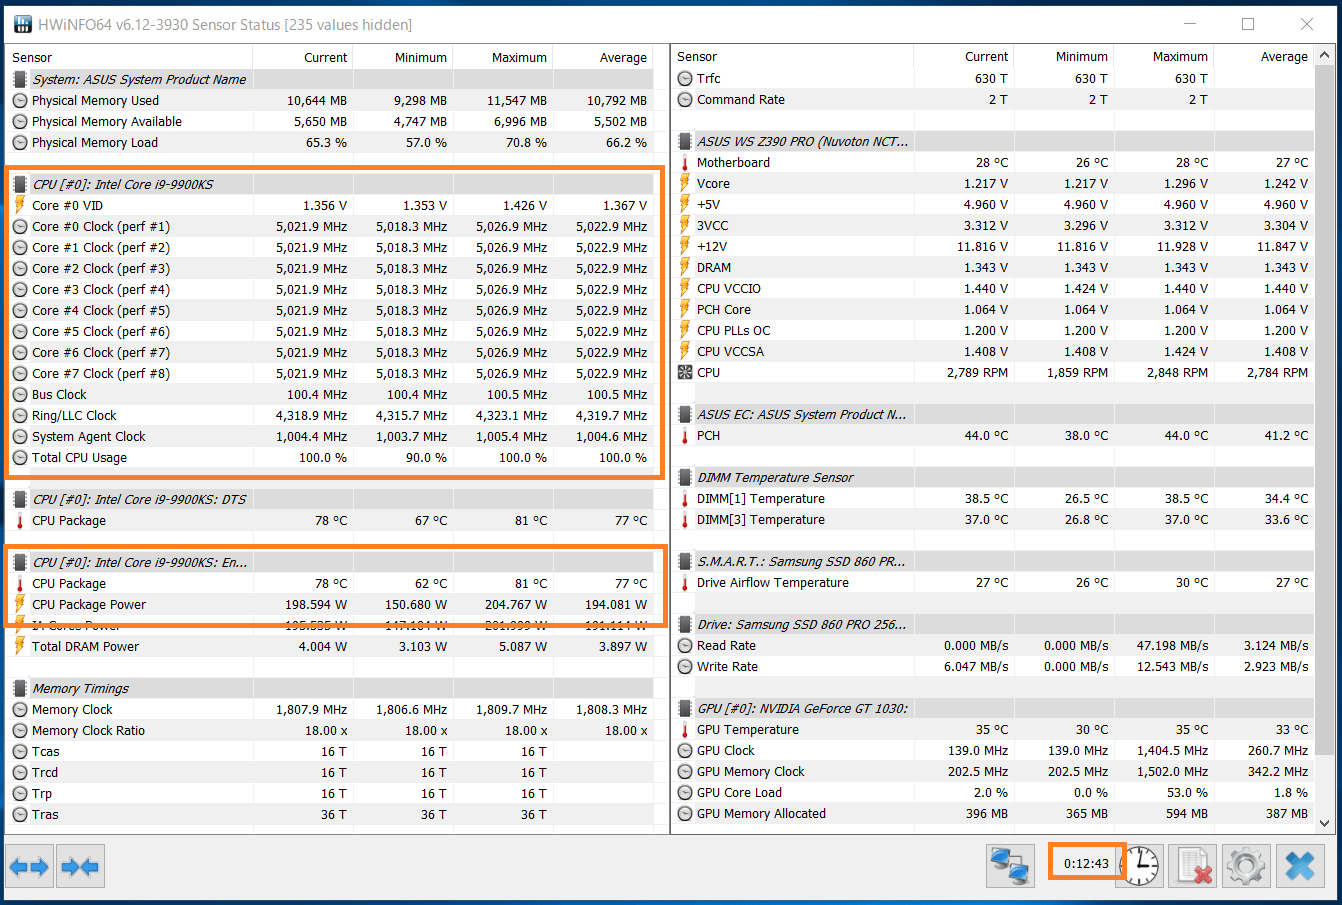Click chip icon beside Memory Timings header
The width and height of the screenshot is (1342, 905).
pos(20,688)
